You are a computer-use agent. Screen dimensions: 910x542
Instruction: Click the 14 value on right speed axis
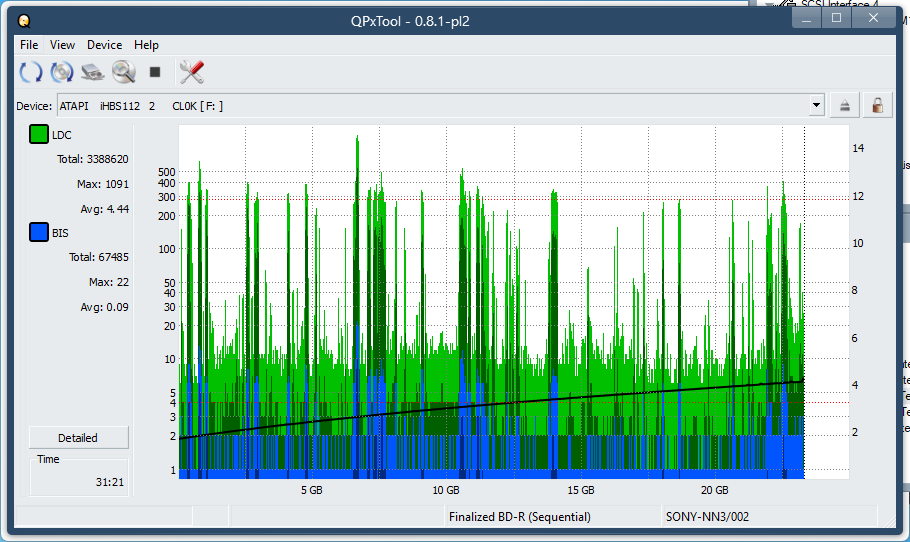coord(858,149)
